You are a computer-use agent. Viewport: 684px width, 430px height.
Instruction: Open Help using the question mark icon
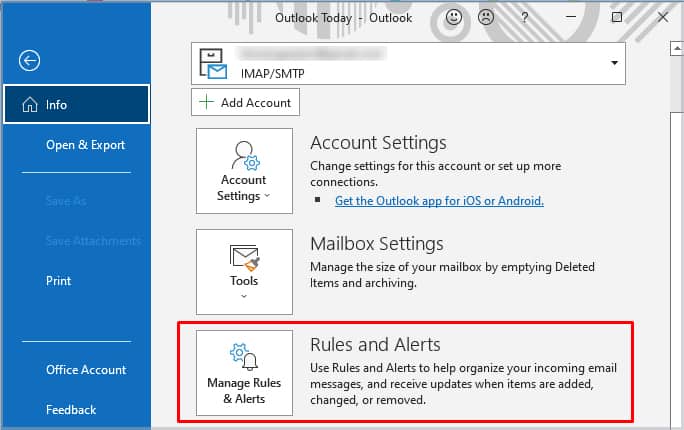pyautogui.click(x=525, y=17)
